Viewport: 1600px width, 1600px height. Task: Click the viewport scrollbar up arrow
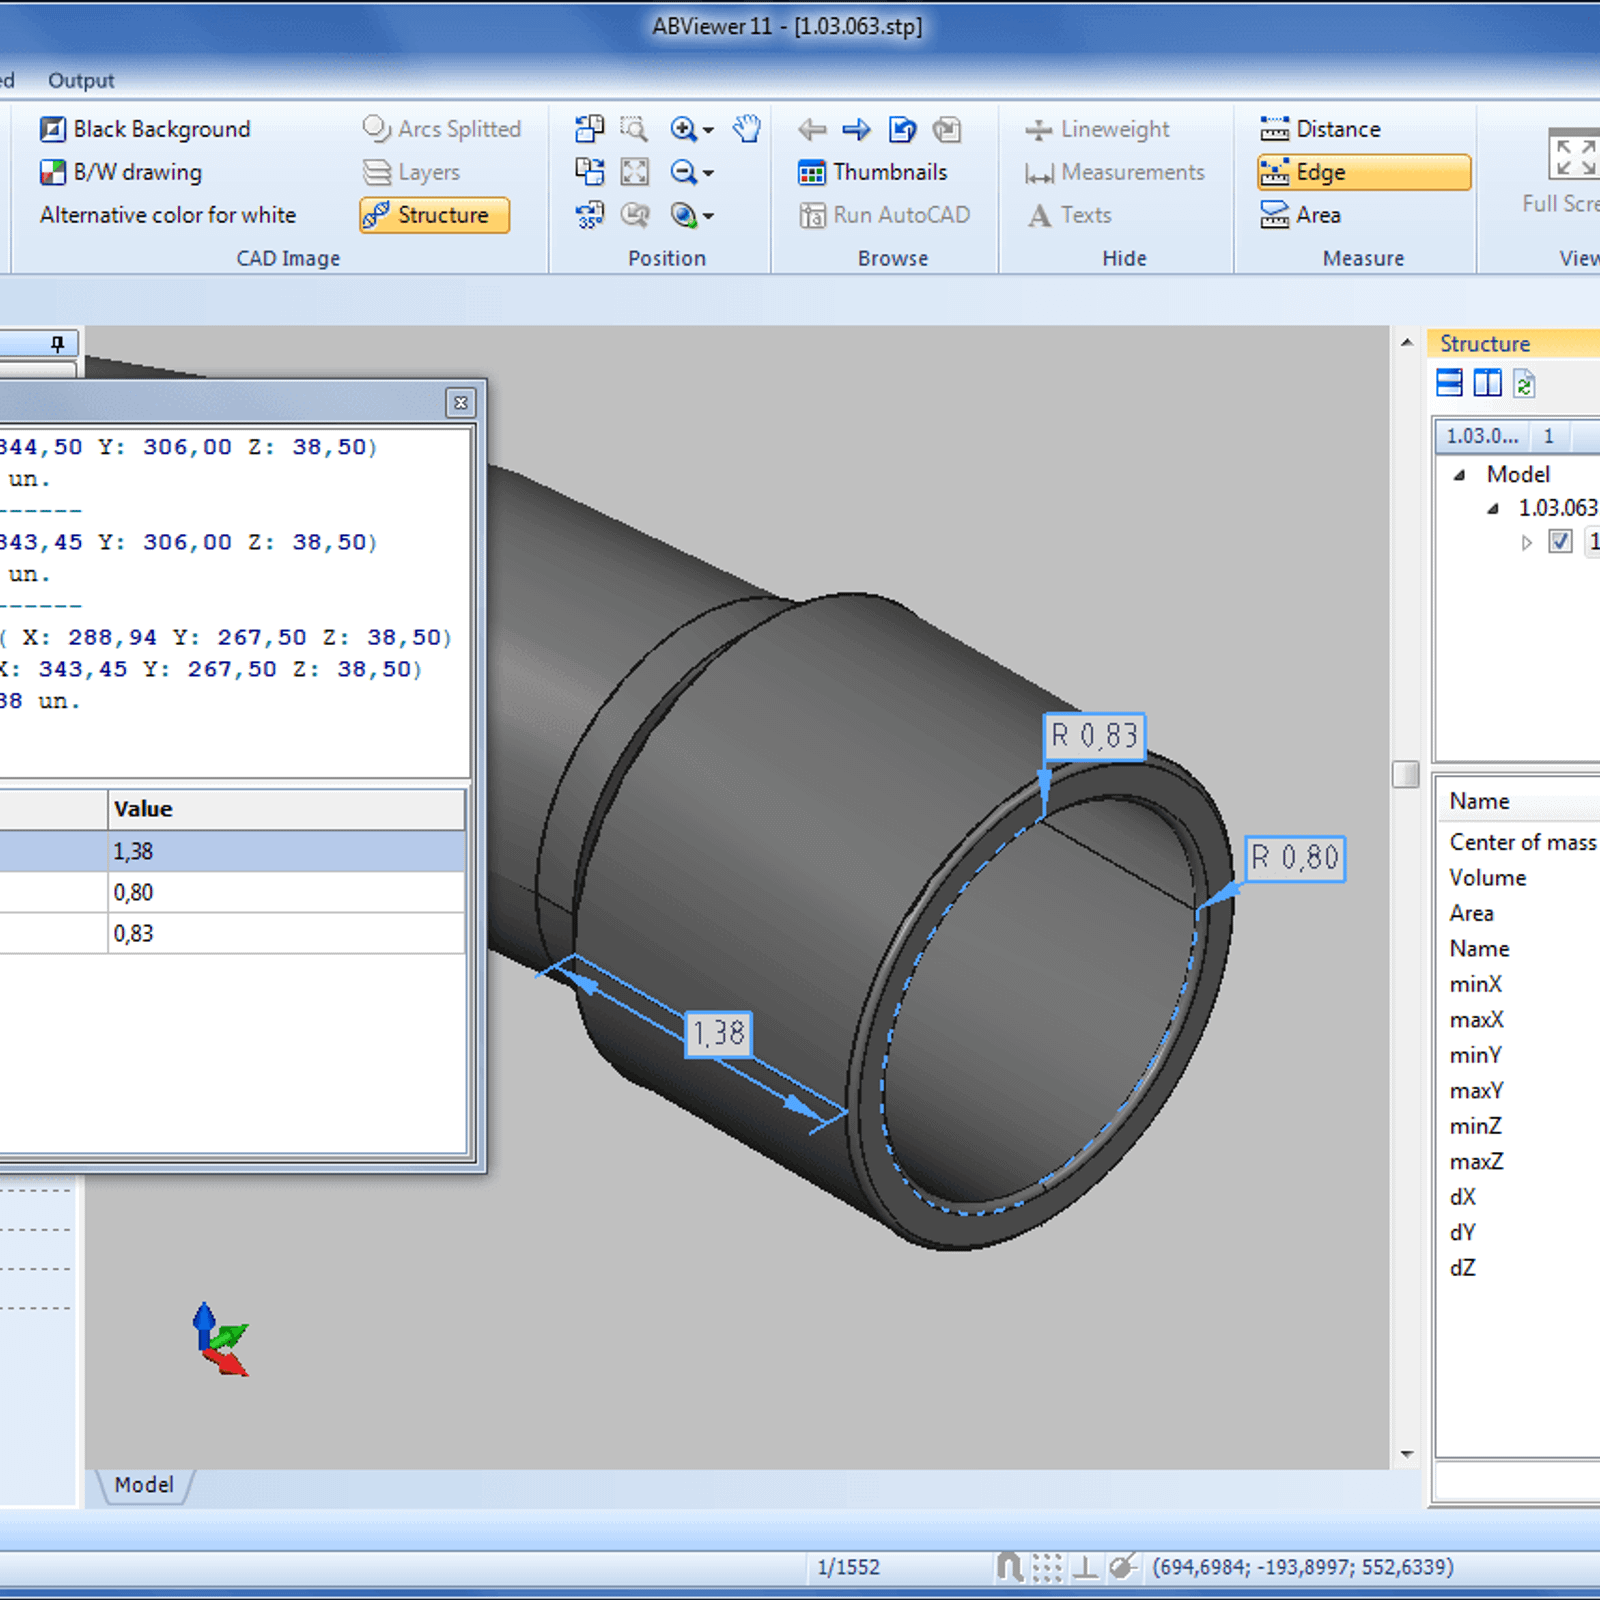click(x=1406, y=343)
